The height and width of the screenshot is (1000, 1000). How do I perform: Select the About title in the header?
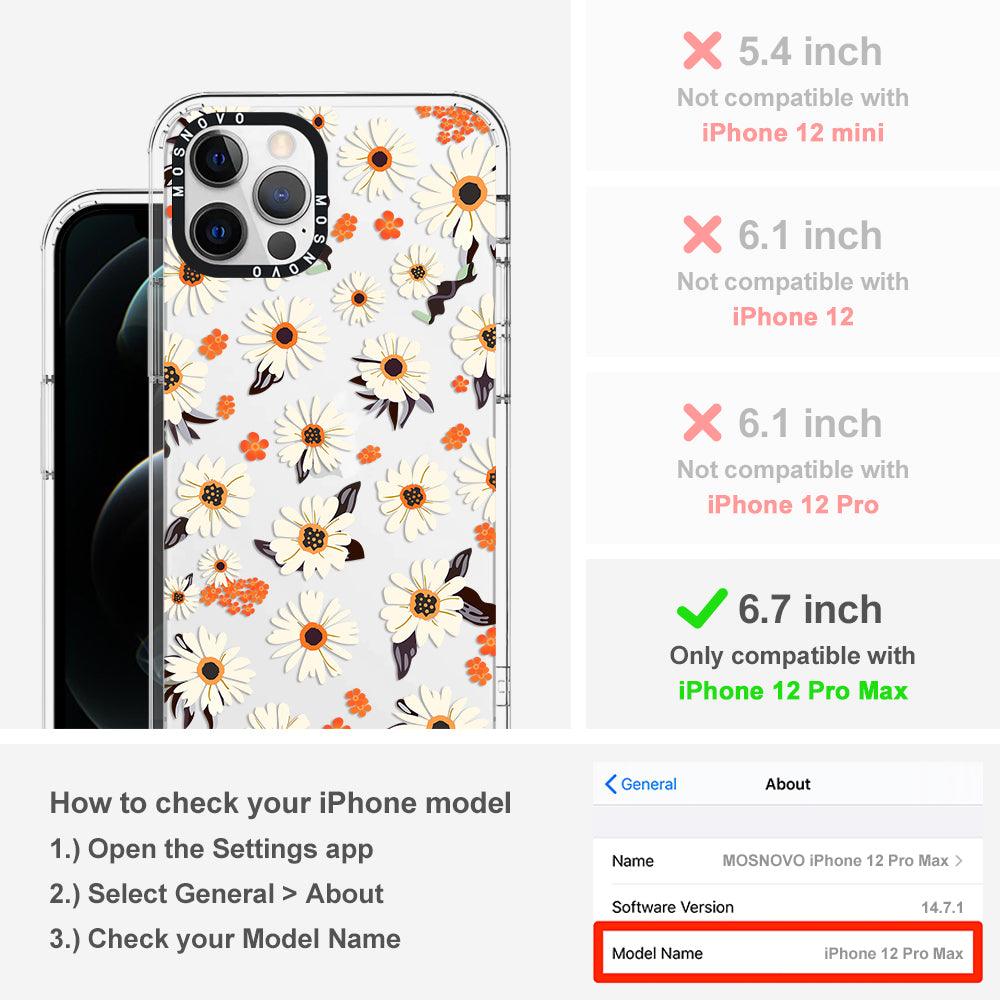tap(788, 784)
